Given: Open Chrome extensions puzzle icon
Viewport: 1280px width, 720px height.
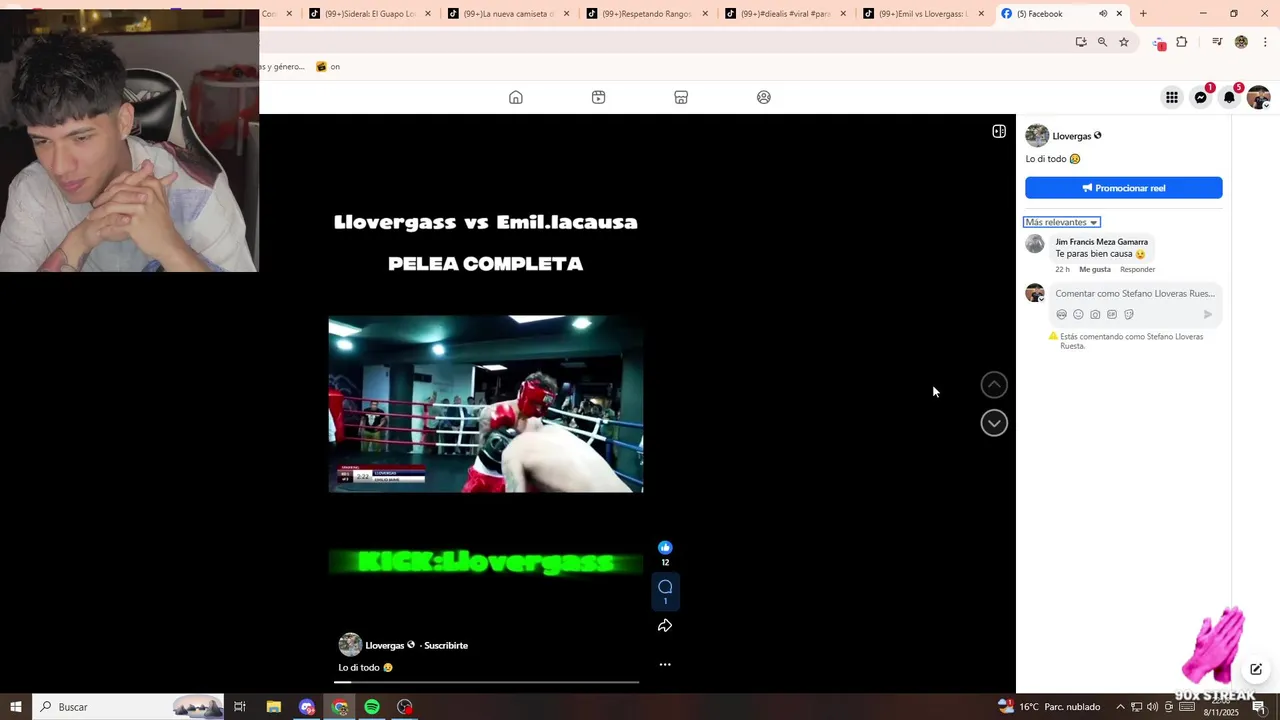Looking at the screenshot, I should pyautogui.click(x=1182, y=42).
